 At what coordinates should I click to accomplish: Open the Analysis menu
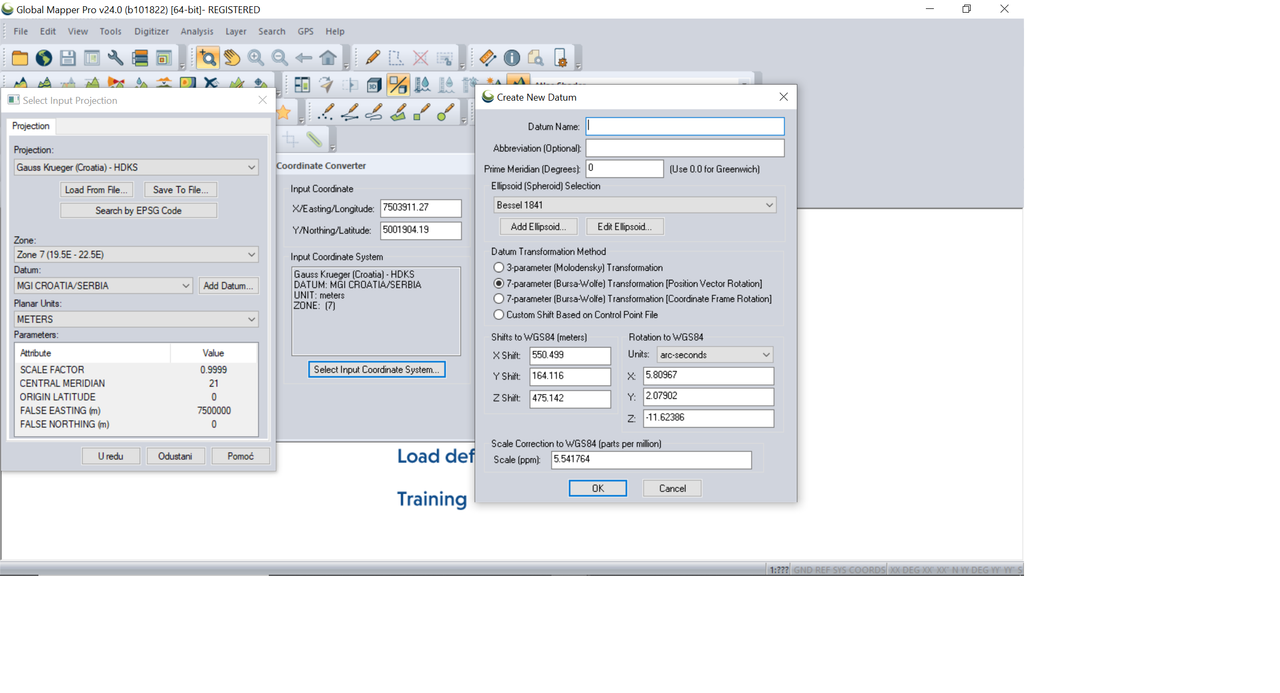pos(197,31)
